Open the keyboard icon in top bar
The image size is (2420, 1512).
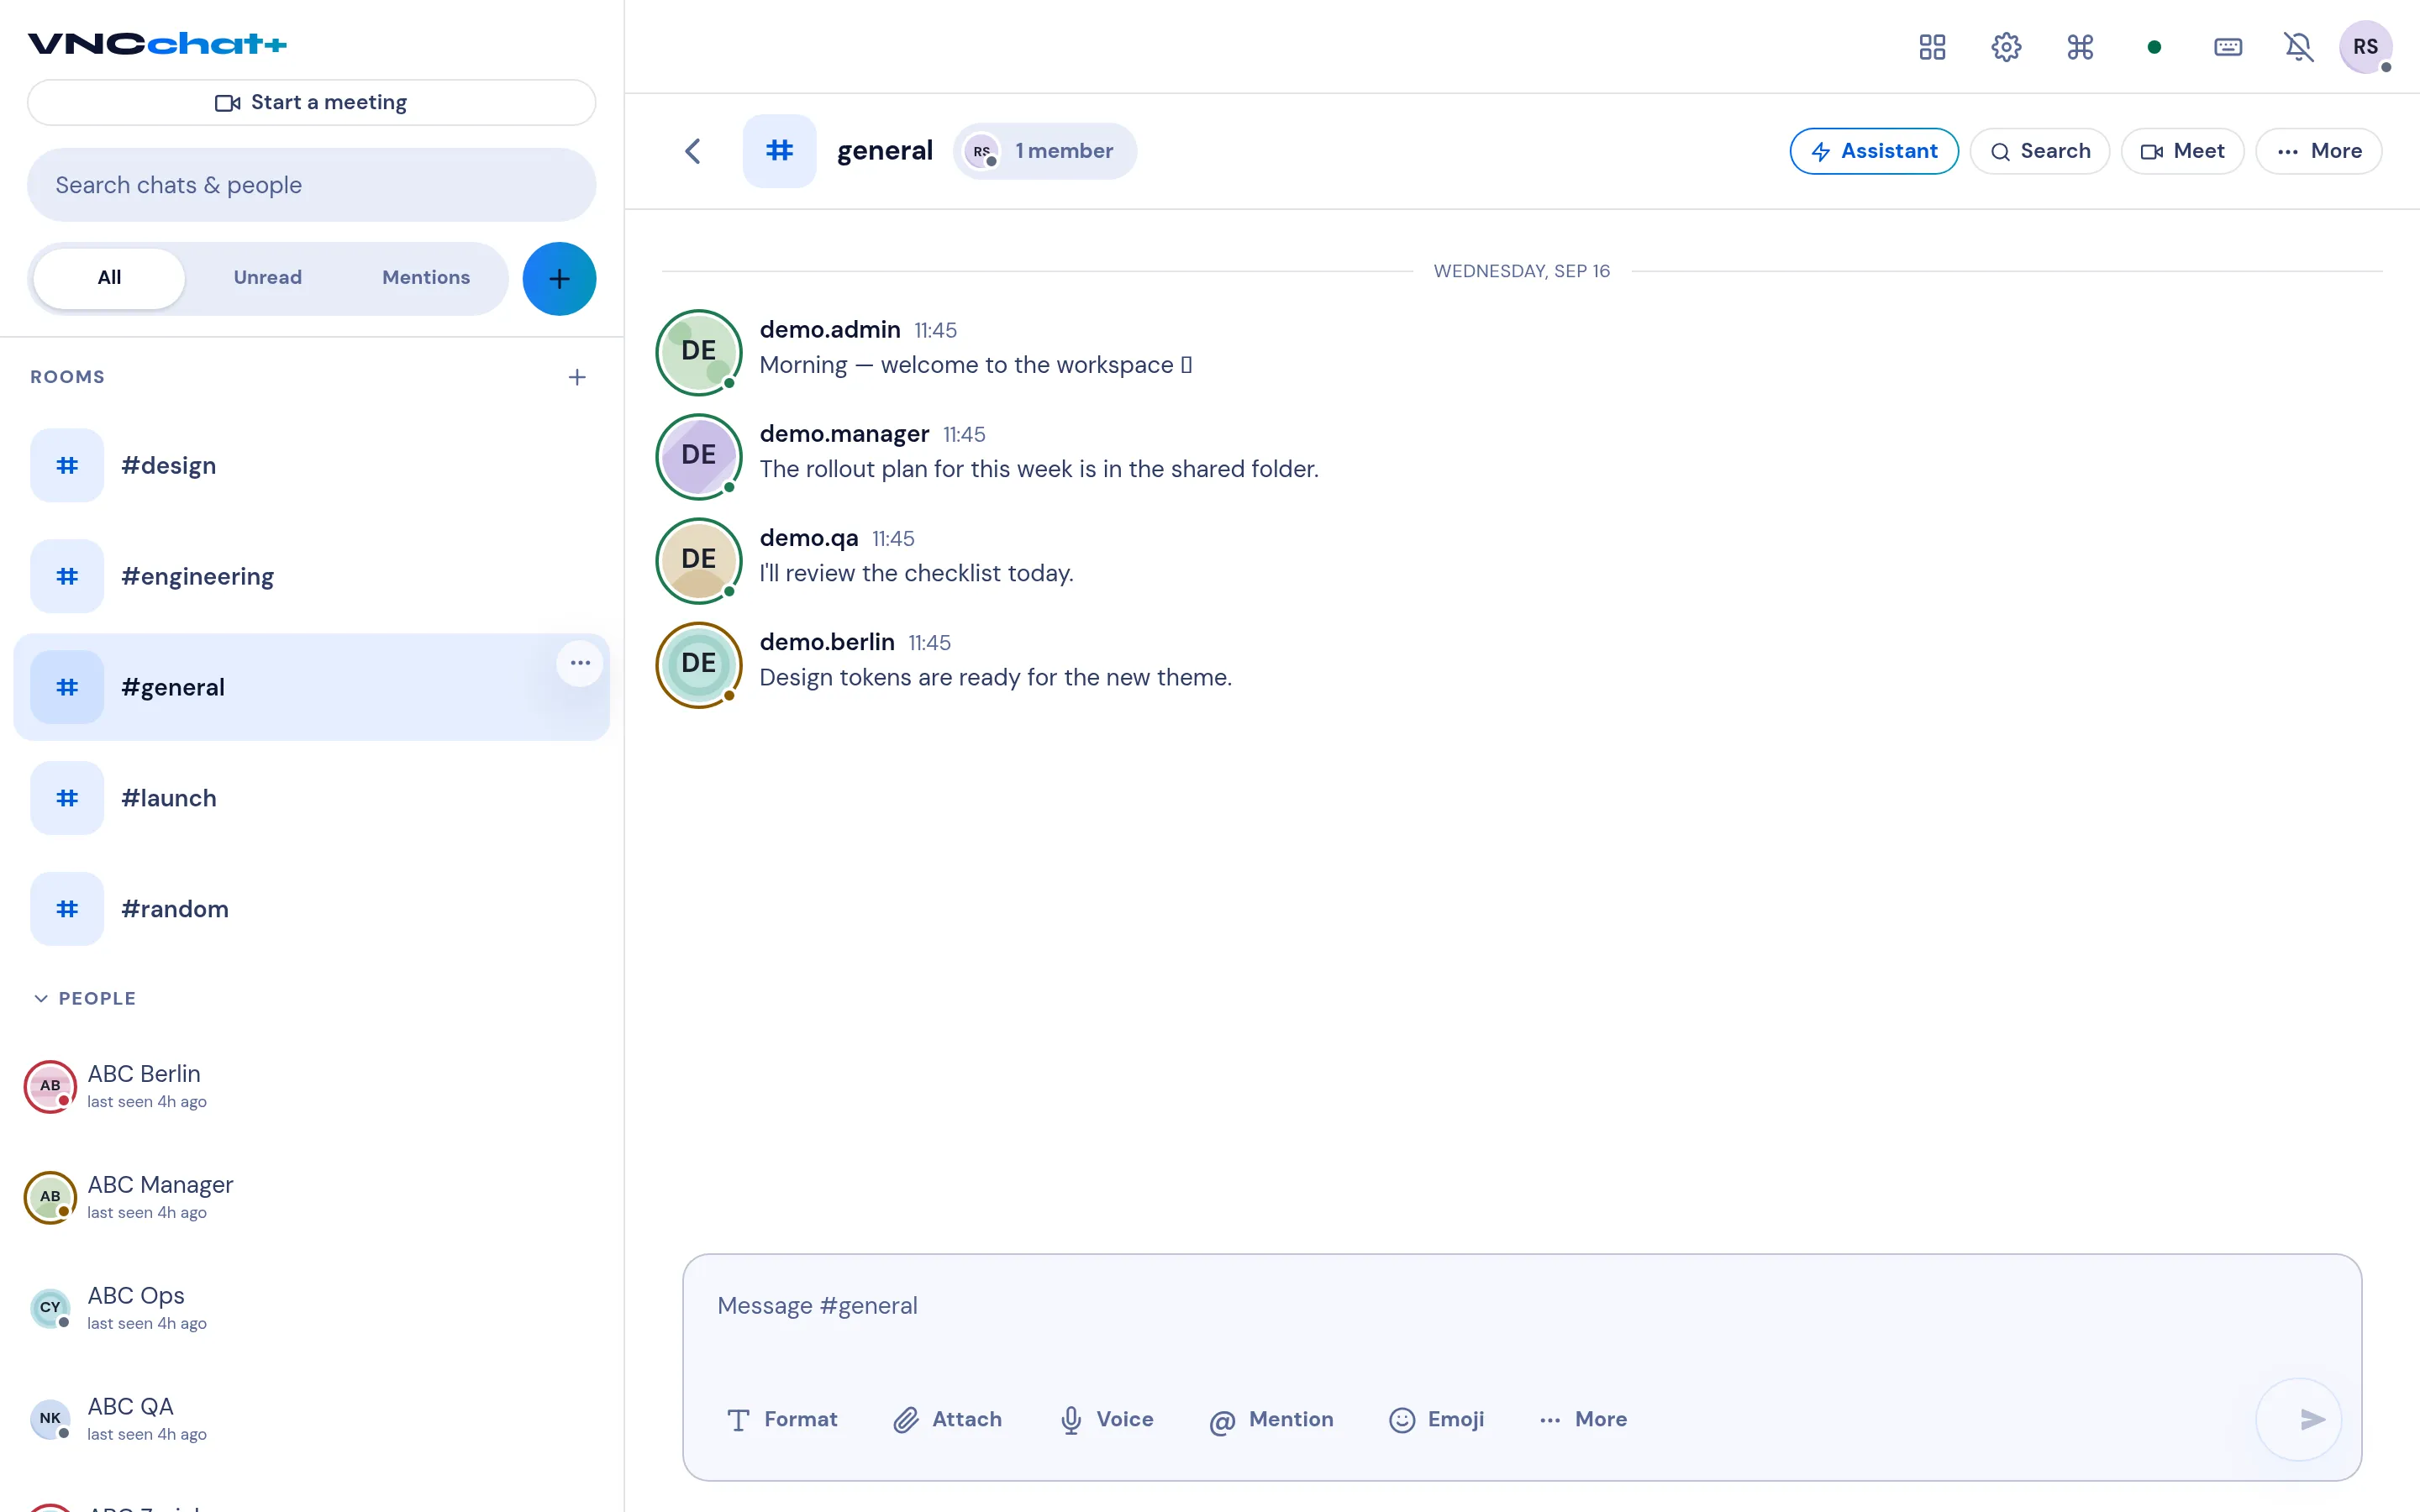2228,47
